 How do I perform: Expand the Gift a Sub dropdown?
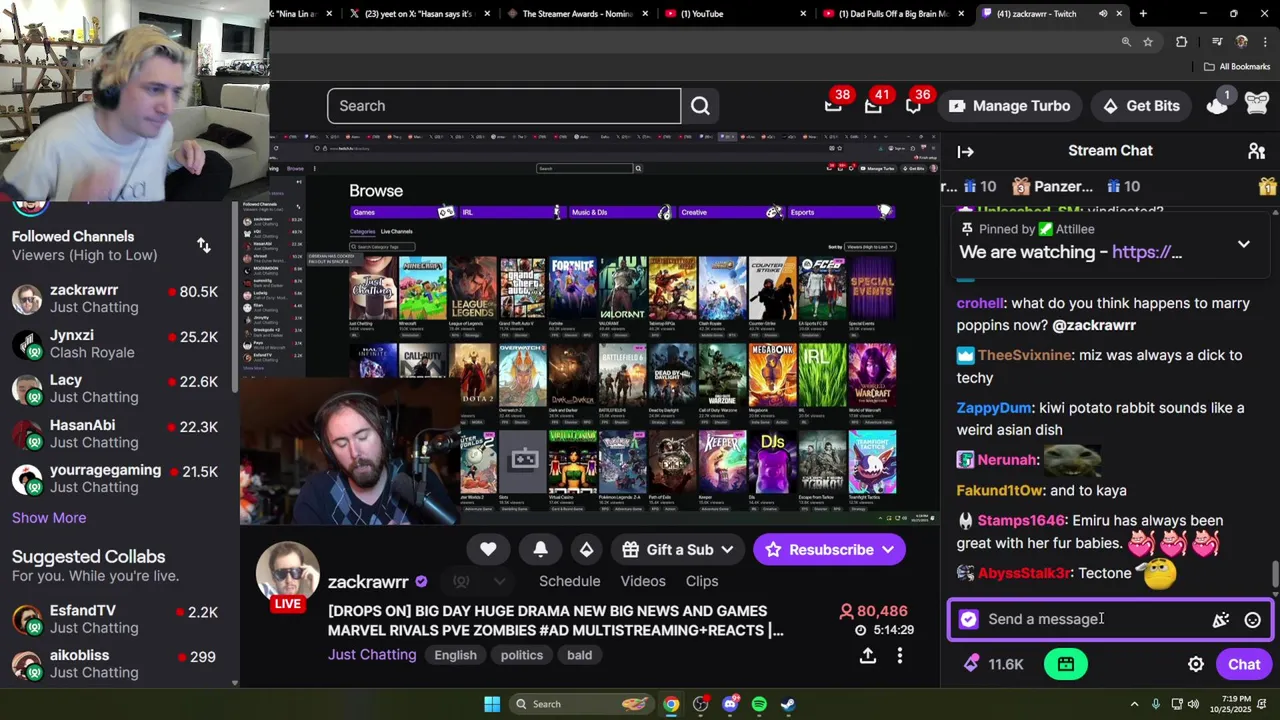[x=727, y=550]
